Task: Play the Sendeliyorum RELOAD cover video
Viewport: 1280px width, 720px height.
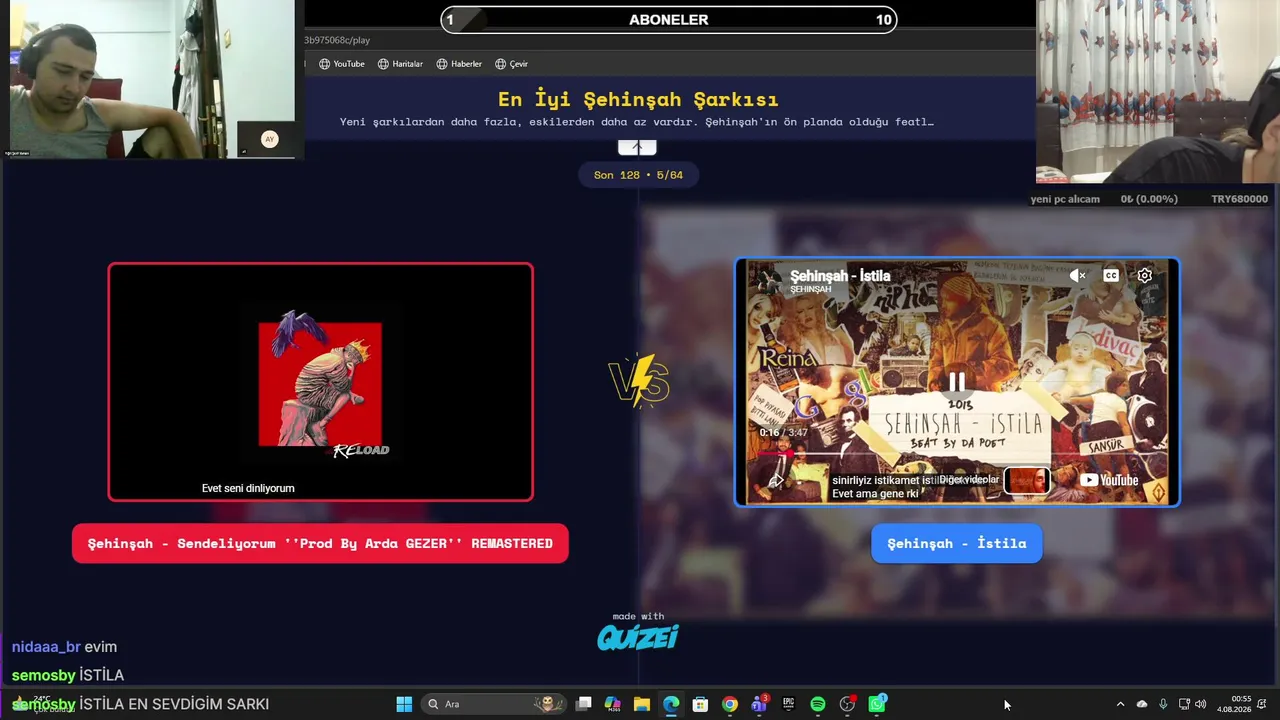Action: coord(320,381)
